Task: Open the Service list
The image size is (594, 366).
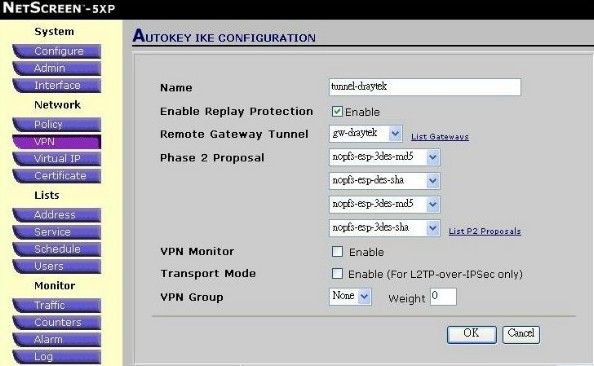Action: 57,232
